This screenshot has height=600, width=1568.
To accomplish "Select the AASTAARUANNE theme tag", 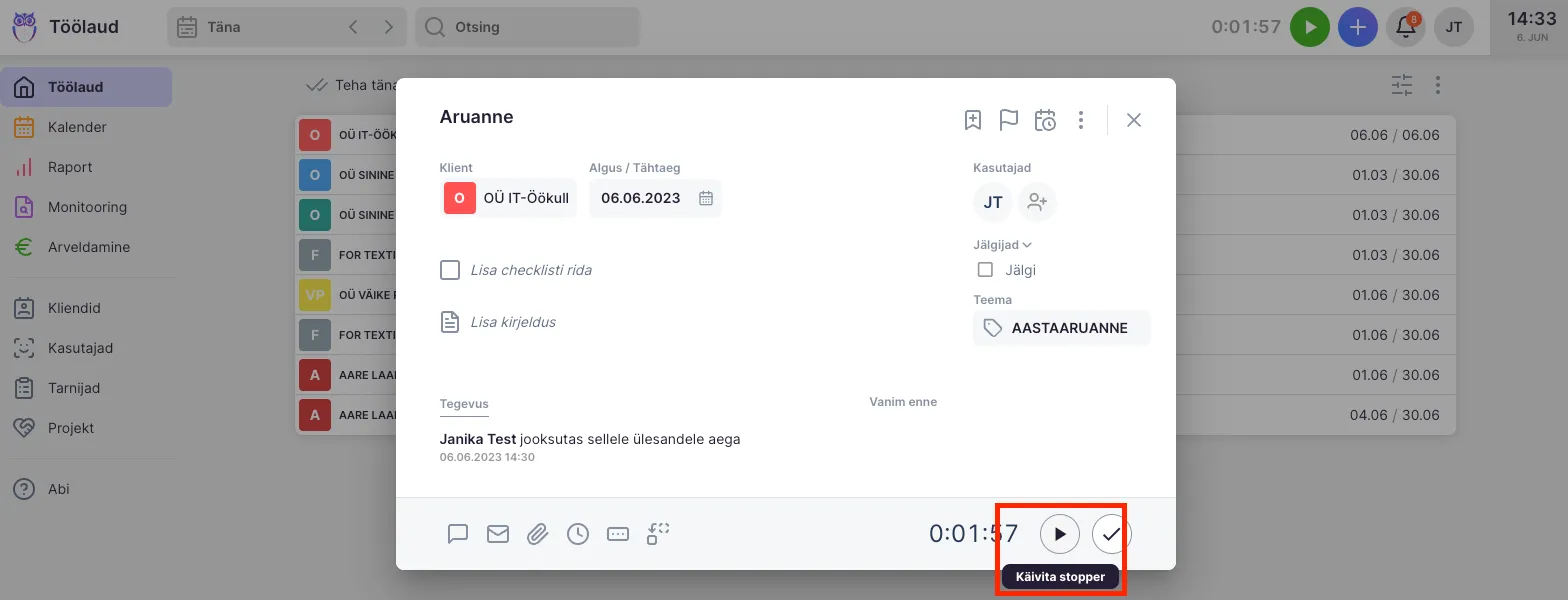I will point(1061,328).
